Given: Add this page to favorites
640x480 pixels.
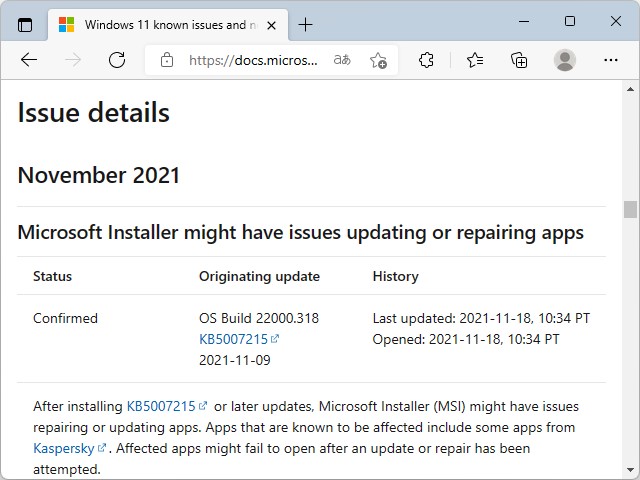Looking at the screenshot, I should point(378,60).
